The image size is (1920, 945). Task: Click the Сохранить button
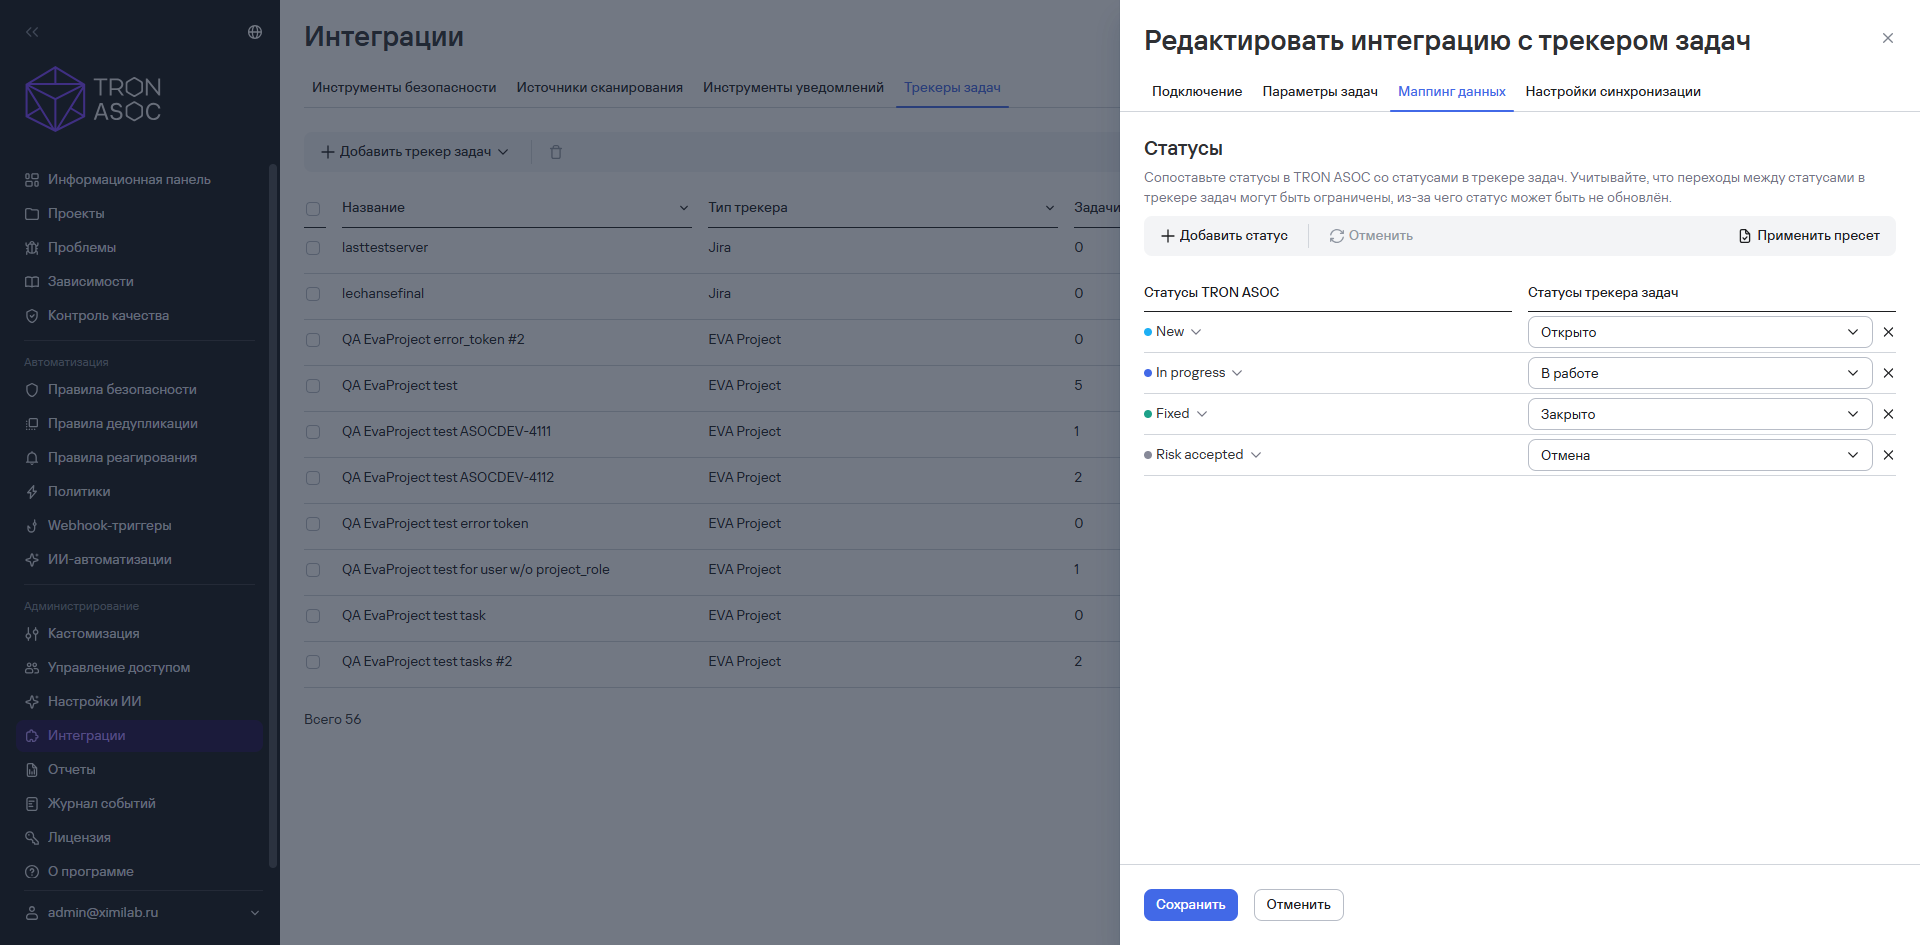pos(1191,905)
